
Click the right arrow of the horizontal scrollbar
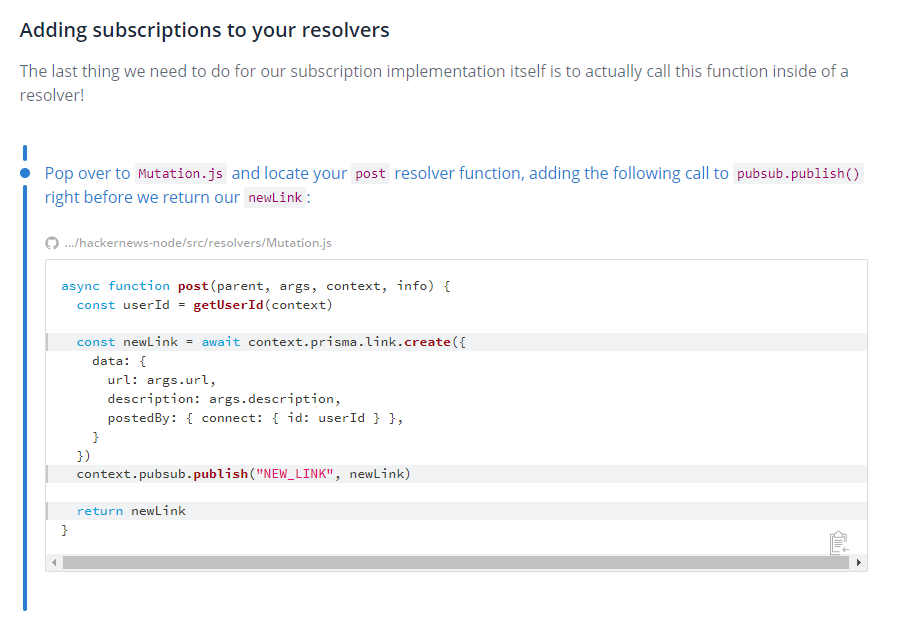tap(860, 562)
